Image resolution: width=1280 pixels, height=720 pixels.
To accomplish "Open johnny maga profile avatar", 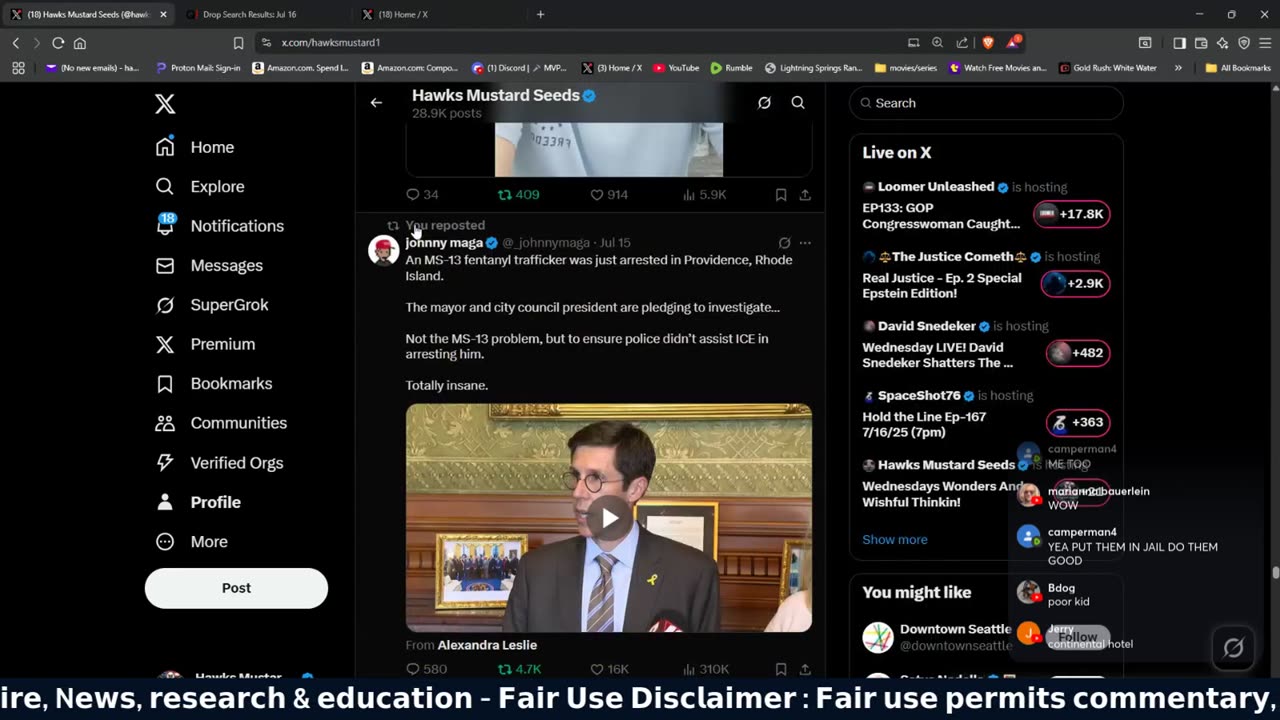I will pos(384,250).
